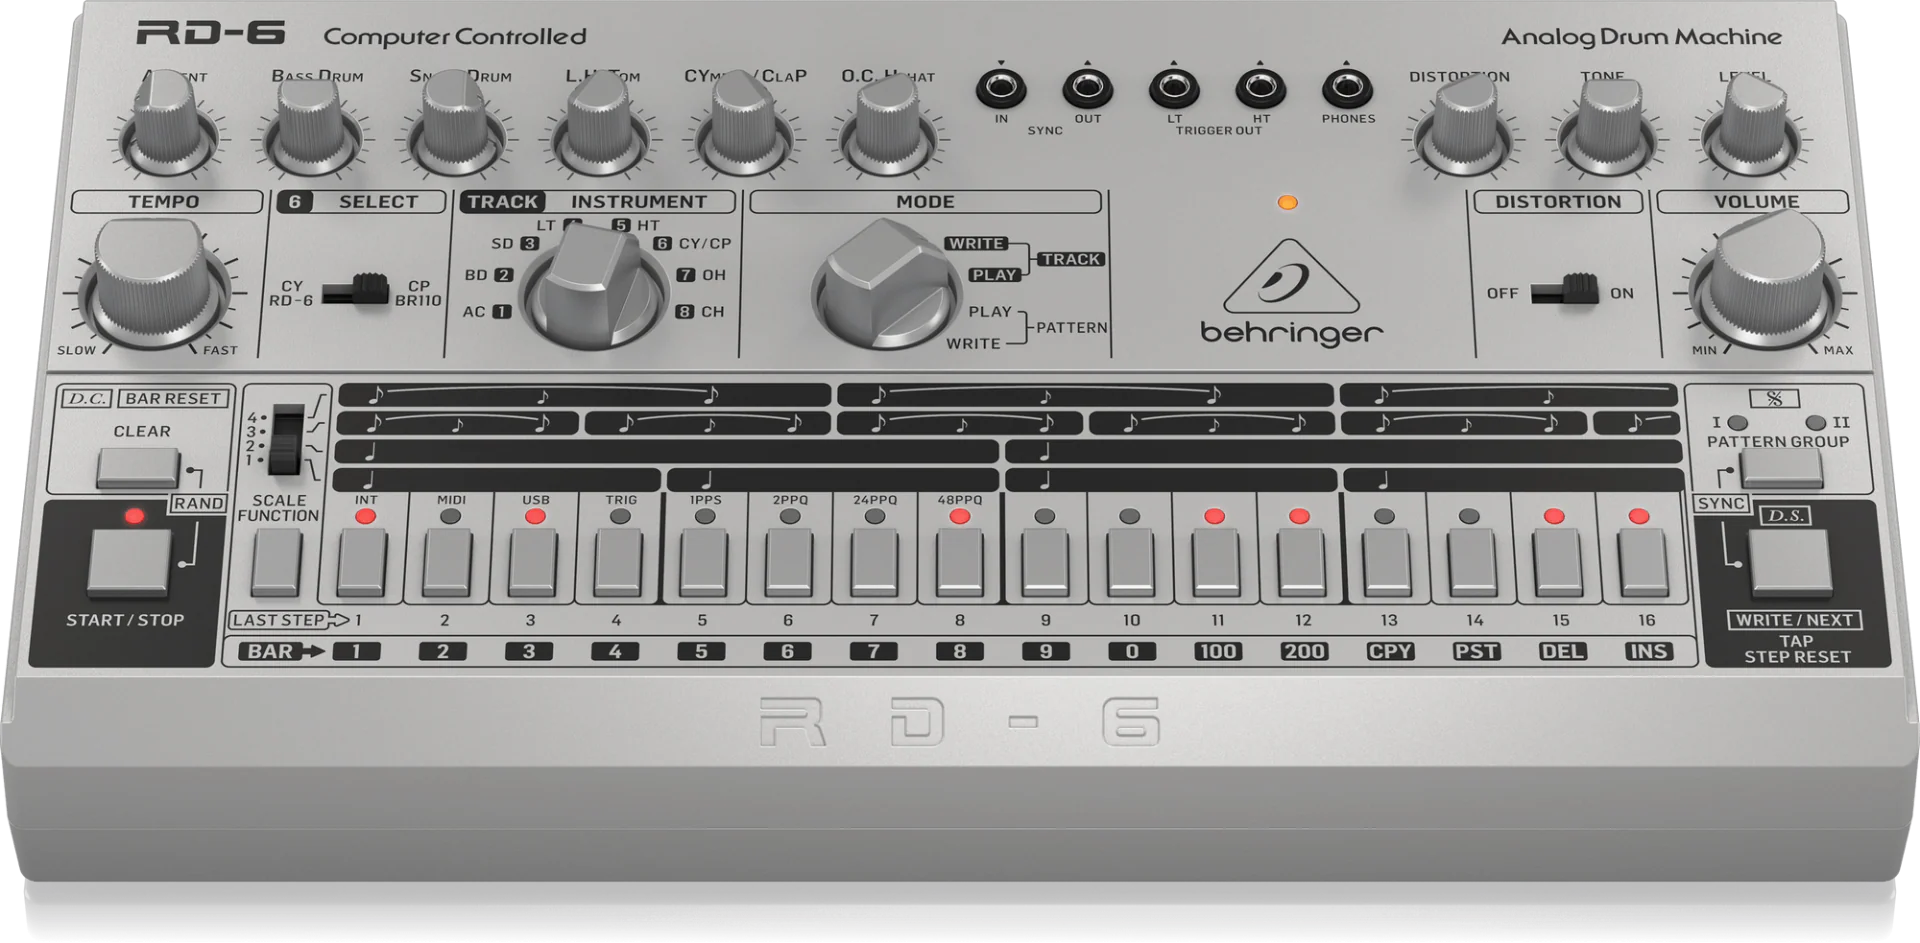The width and height of the screenshot is (1920, 943).
Task: Click the 48PPQ red LED
Action: (959, 516)
